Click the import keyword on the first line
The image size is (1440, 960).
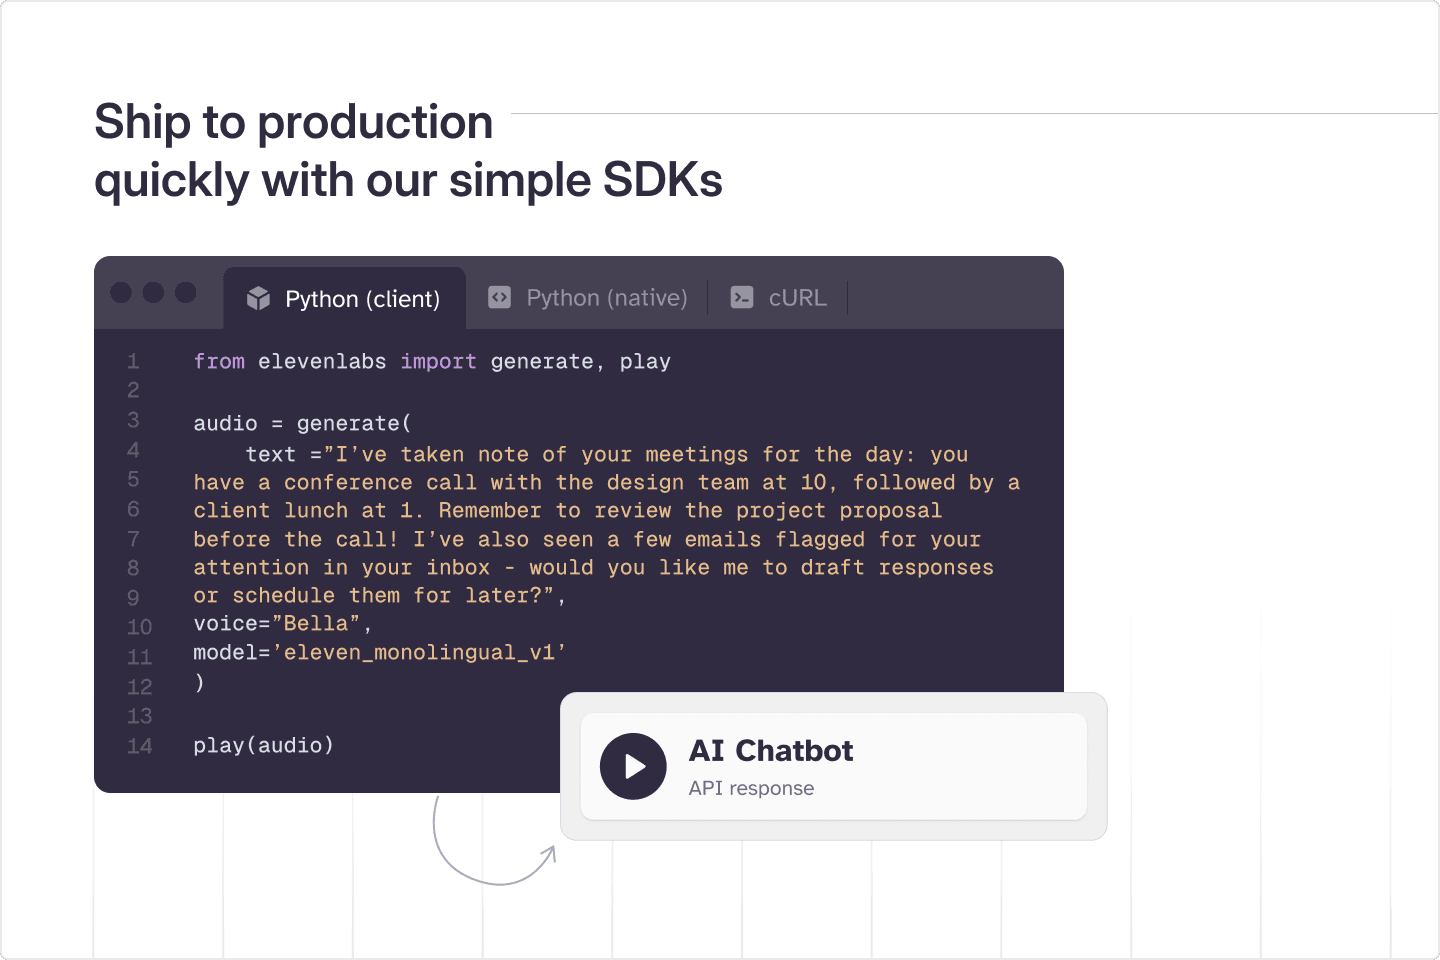point(438,362)
